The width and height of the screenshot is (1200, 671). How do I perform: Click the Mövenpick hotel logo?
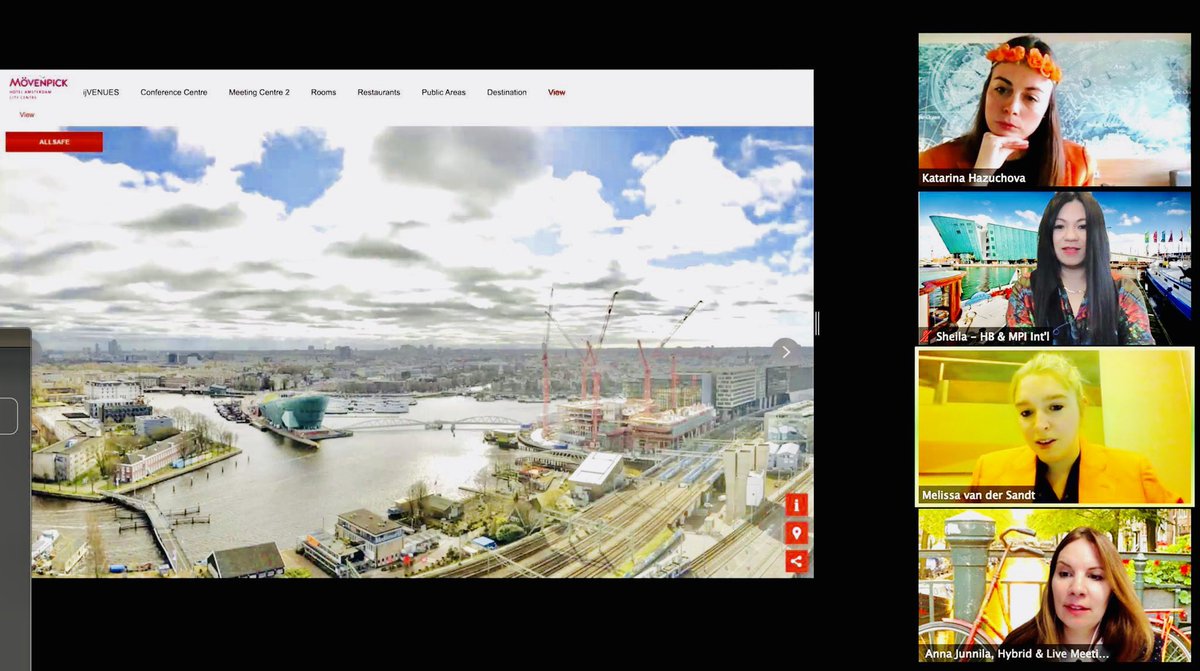(38, 87)
